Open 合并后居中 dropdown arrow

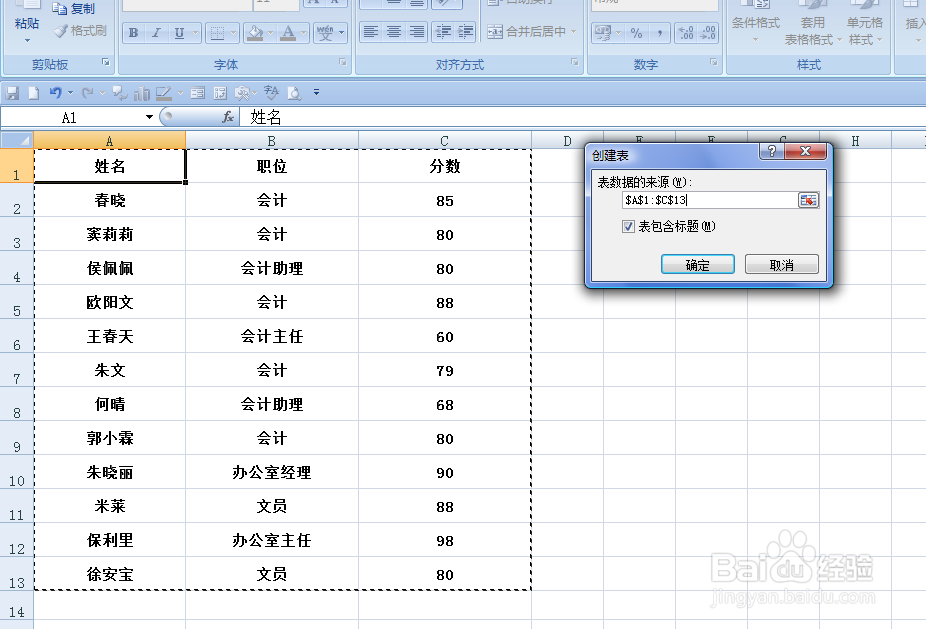tap(573, 31)
